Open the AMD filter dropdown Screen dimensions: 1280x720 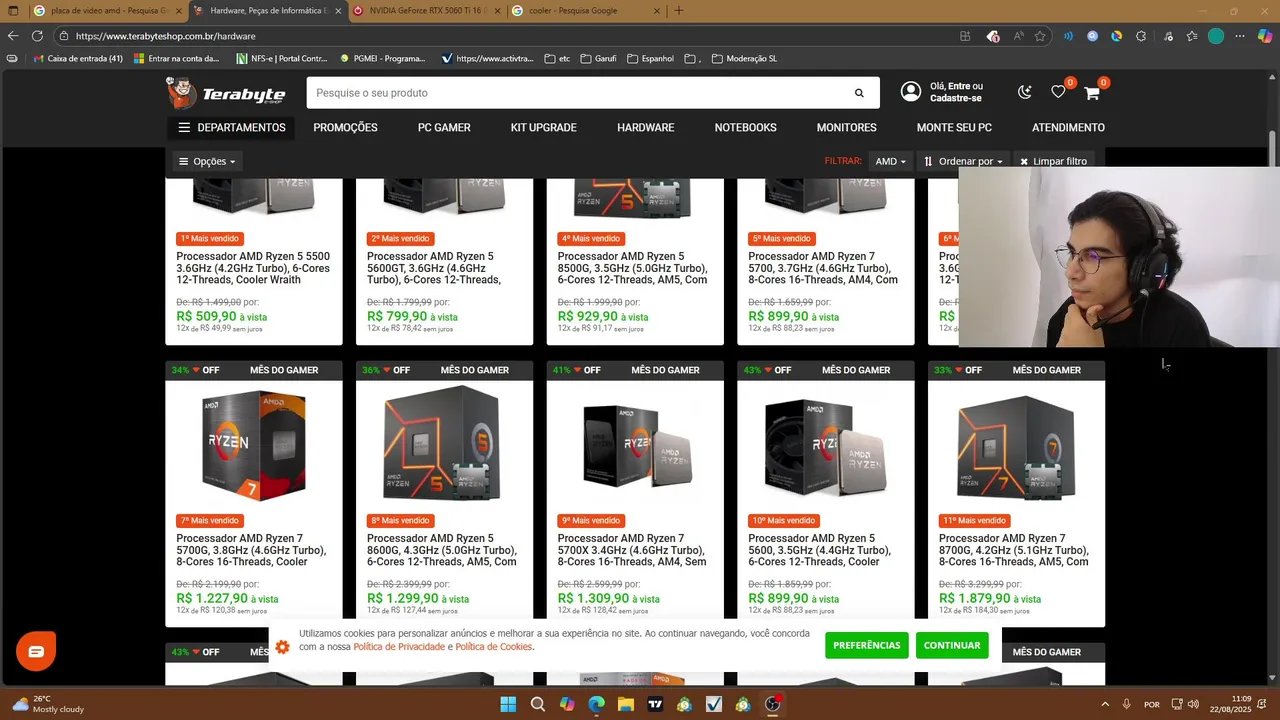click(890, 161)
